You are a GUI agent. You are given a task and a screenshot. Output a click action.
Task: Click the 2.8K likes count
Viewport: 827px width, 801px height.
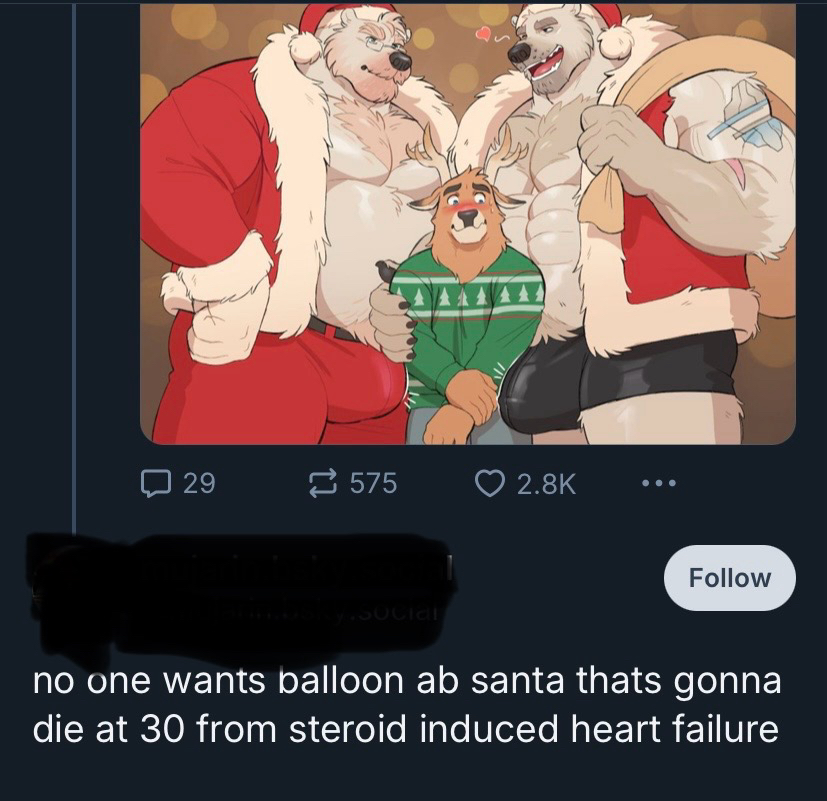(546, 484)
